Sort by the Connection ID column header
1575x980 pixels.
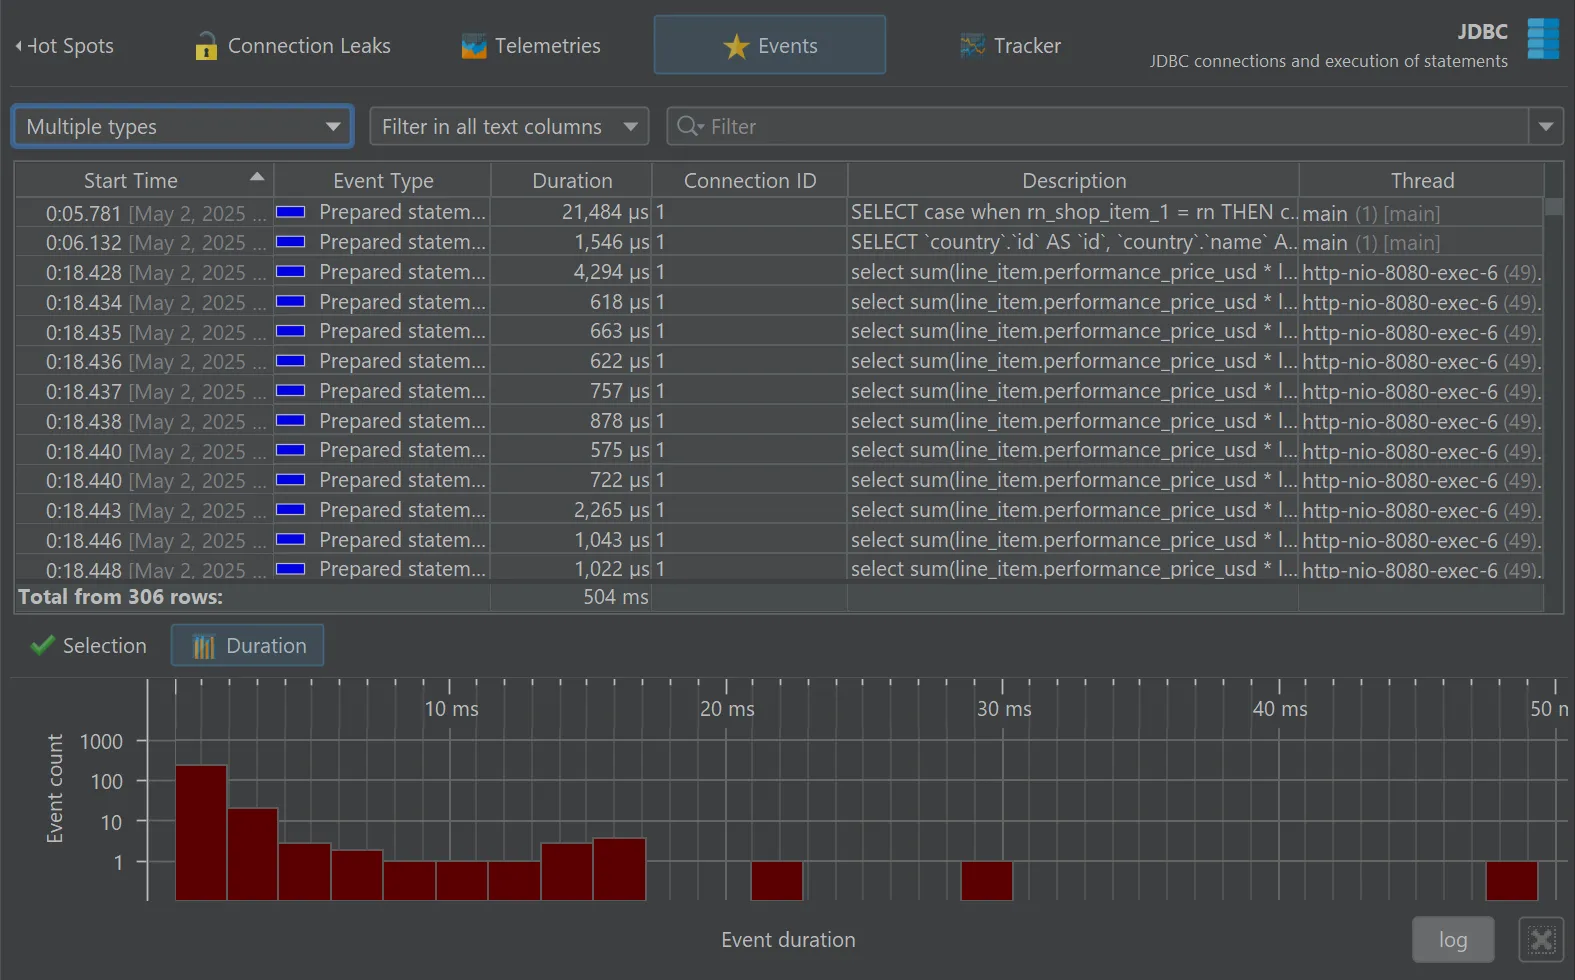[x=749, y=181]
